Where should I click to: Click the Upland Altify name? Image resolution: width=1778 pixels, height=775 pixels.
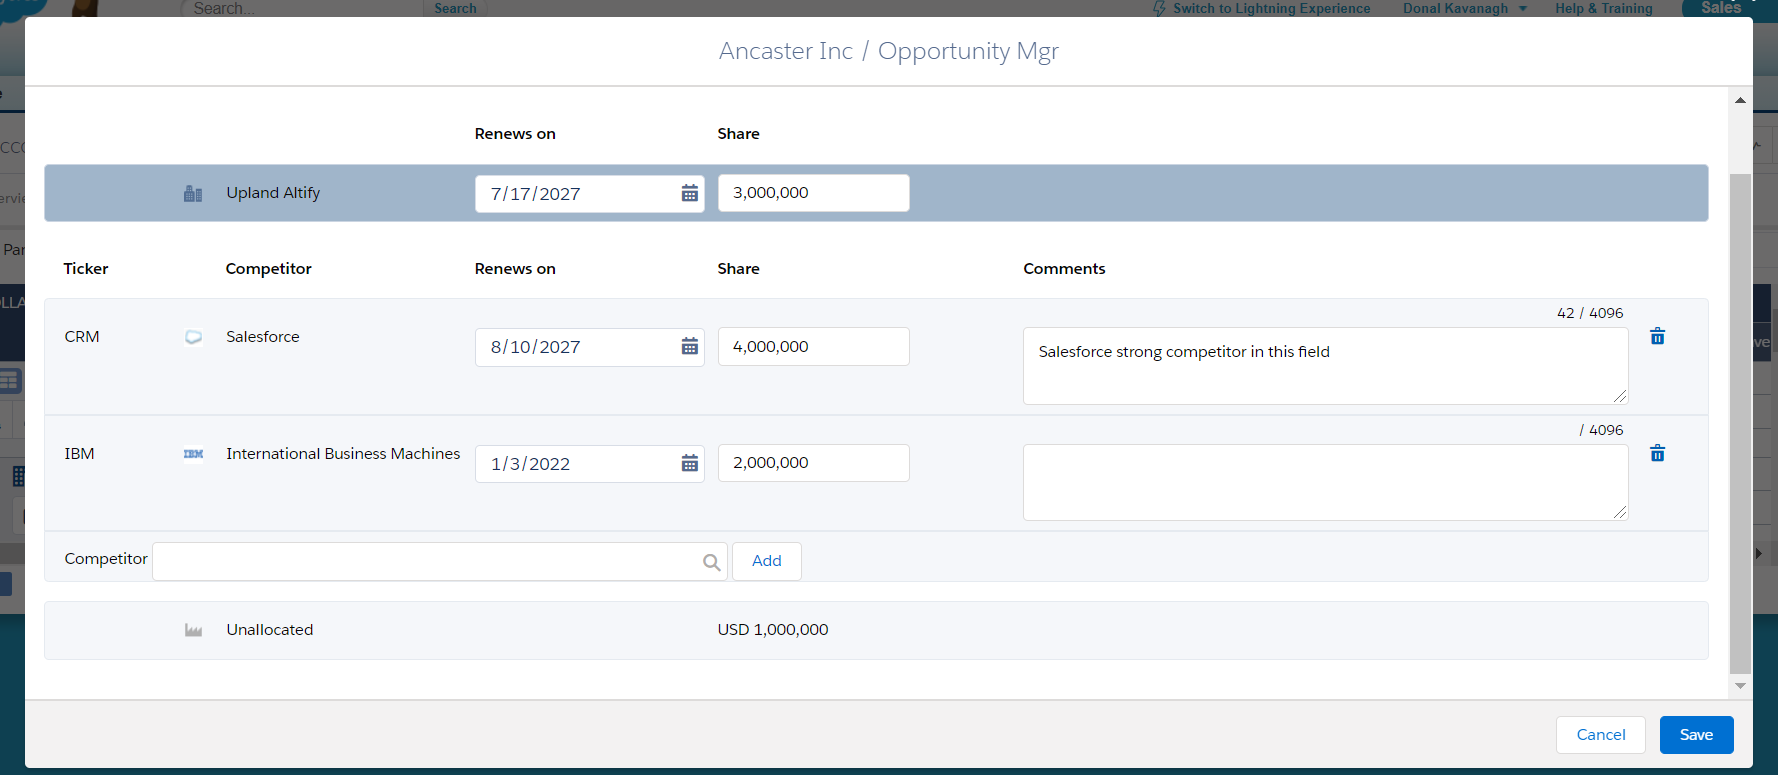273,193
